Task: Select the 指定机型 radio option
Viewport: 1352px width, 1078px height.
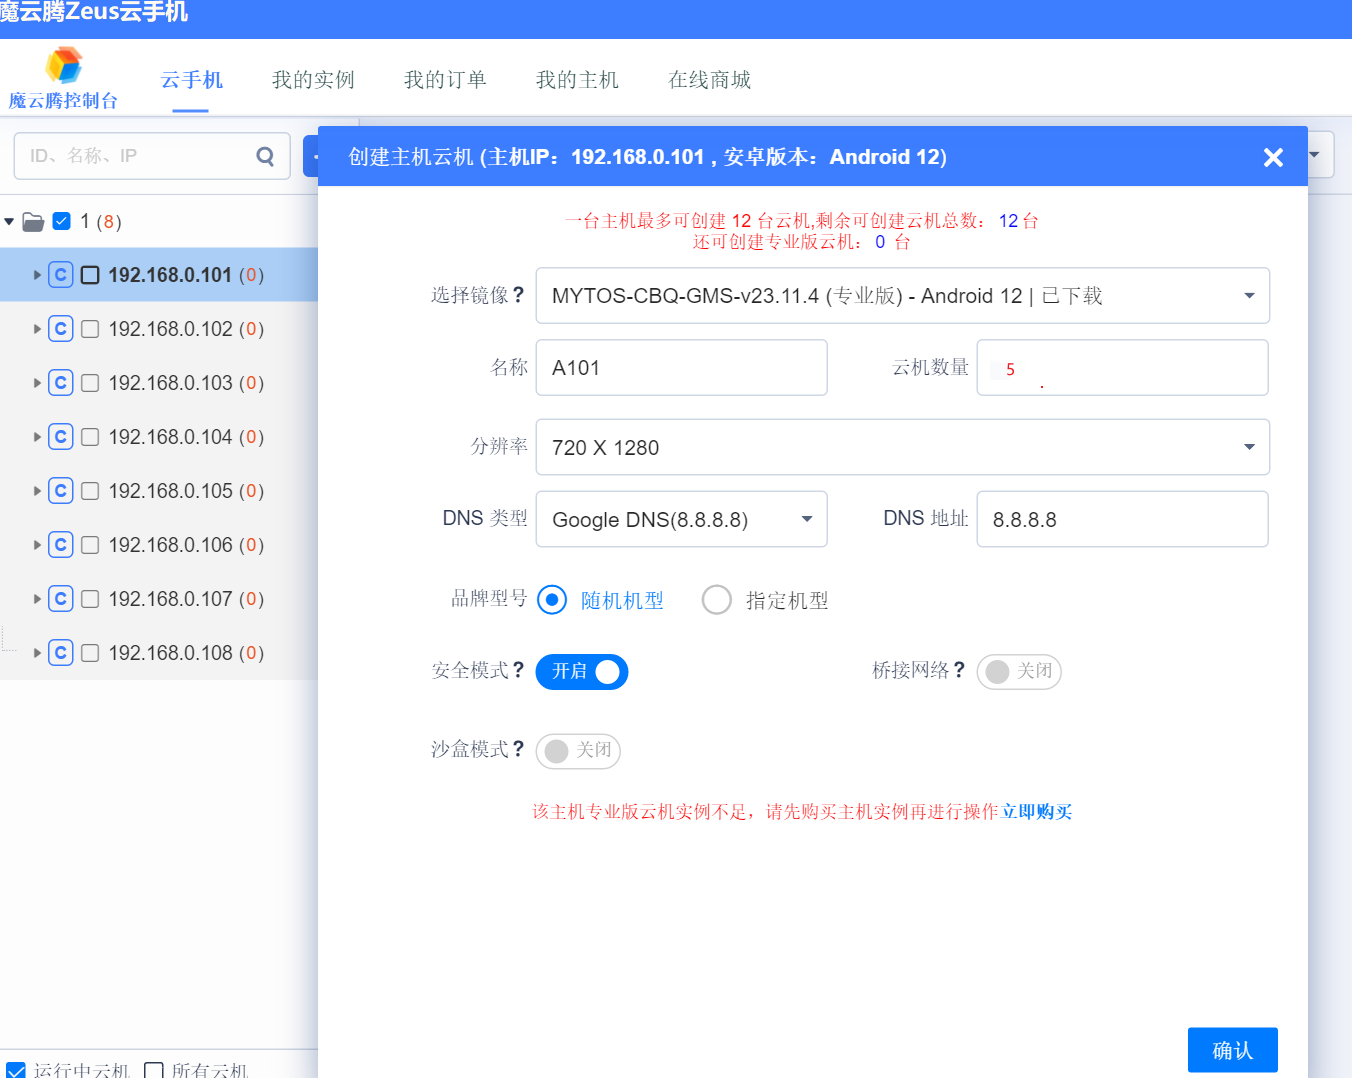Action: click(717, 600)
